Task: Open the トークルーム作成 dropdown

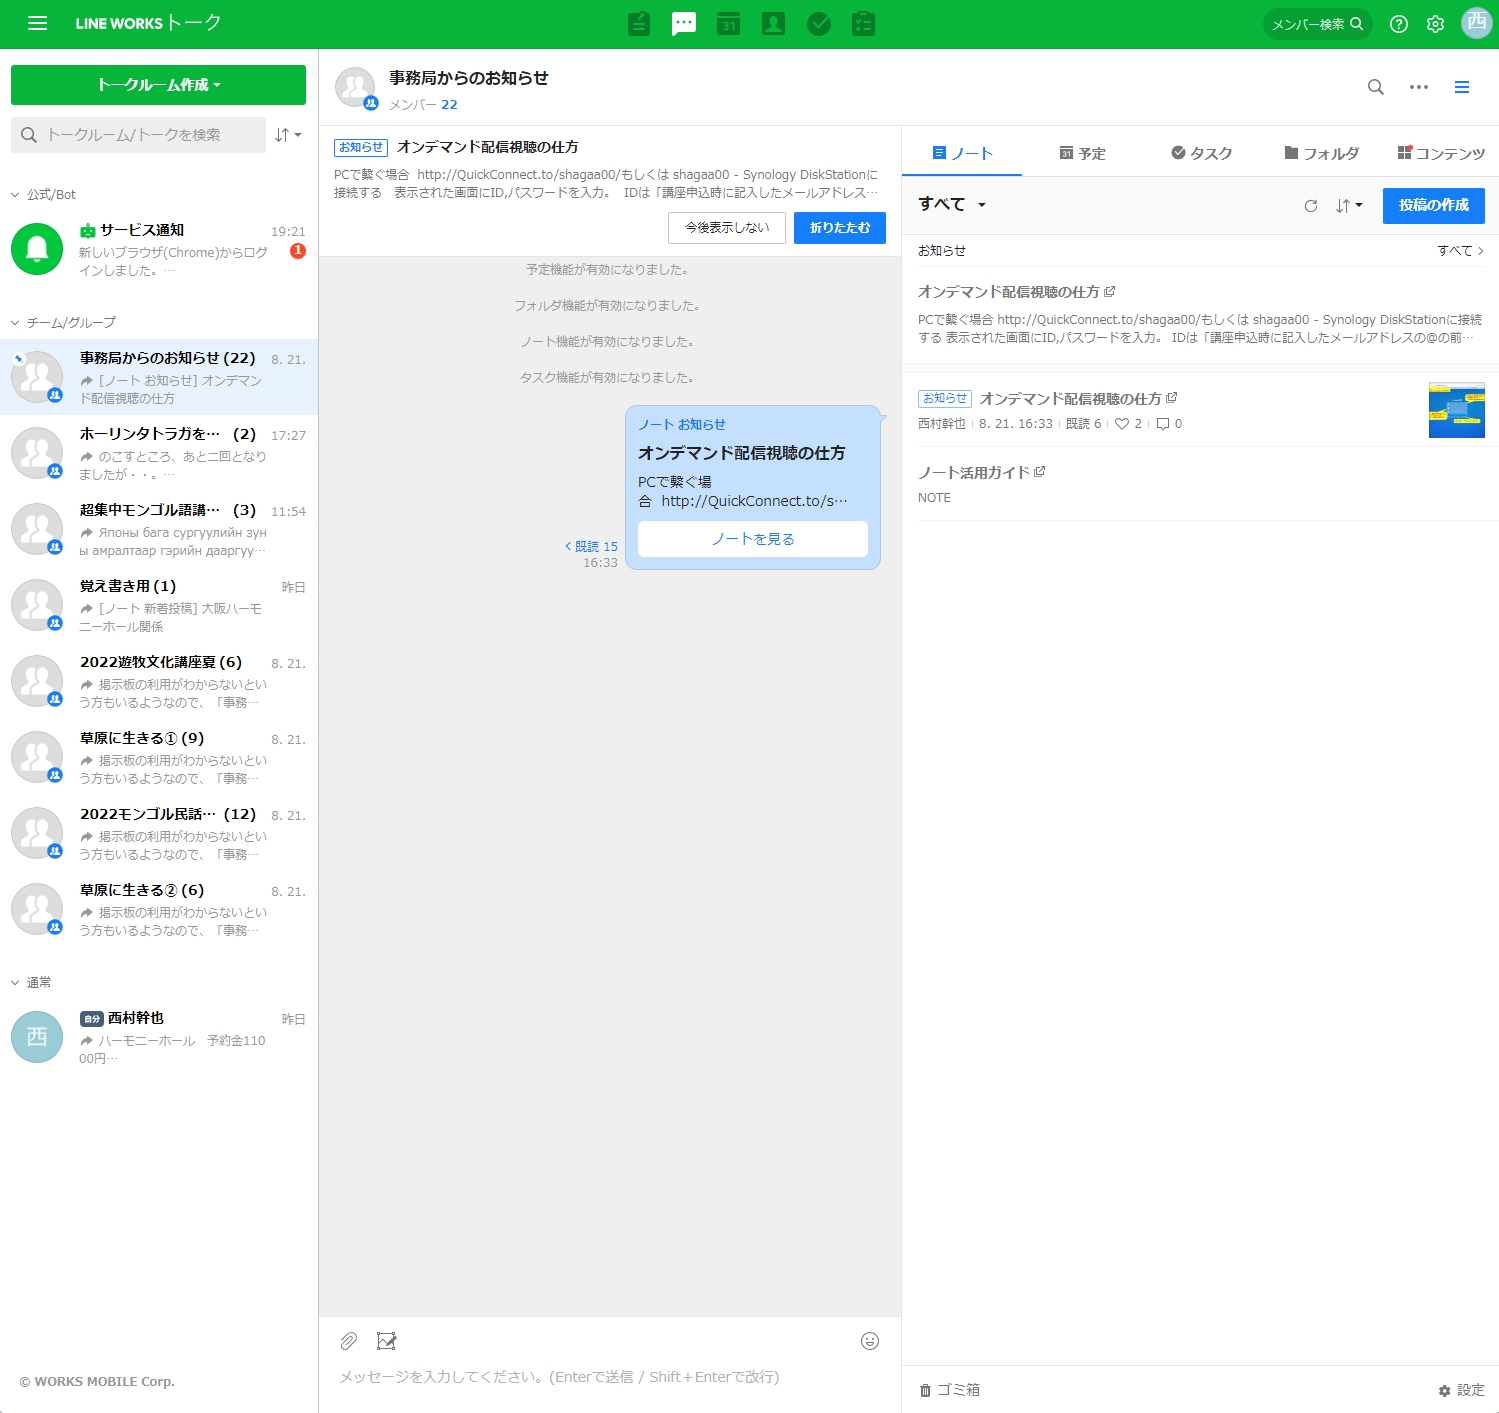Action: pos(158,85)
